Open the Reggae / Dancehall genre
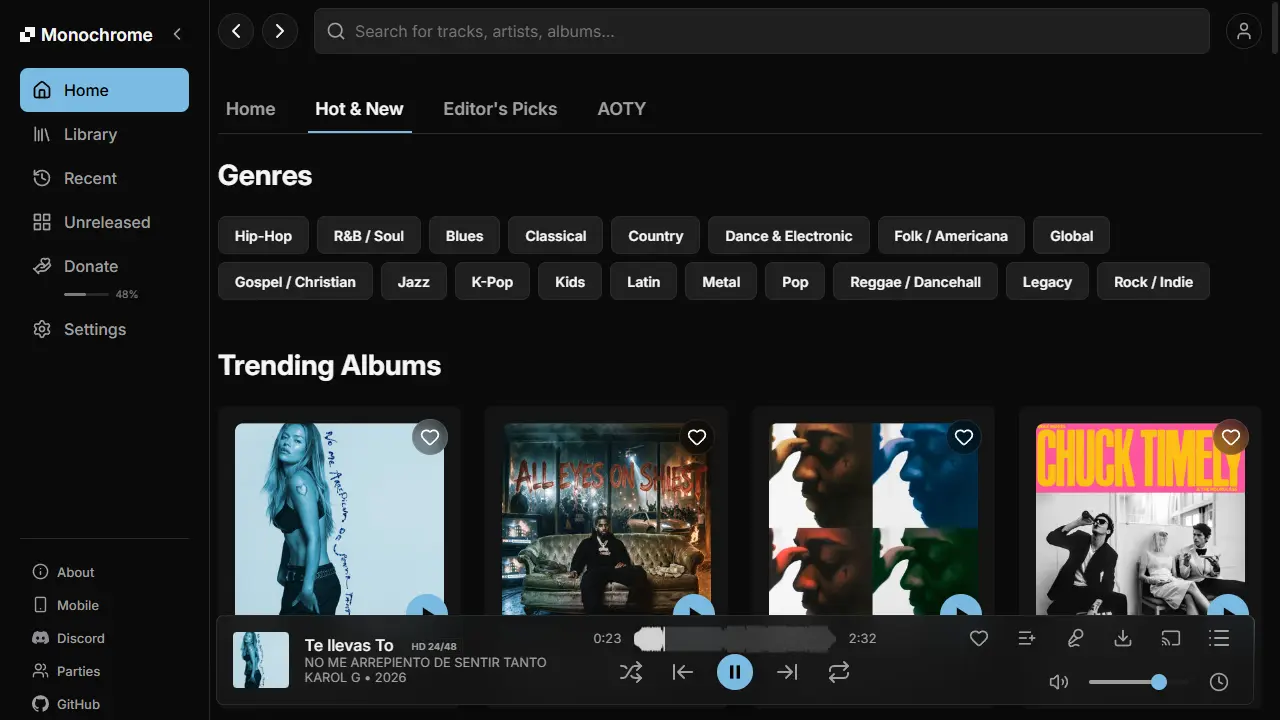Image resolution: width=1280 pixels, height=720 pixels. pyautogui.click(x=916, y=282)
